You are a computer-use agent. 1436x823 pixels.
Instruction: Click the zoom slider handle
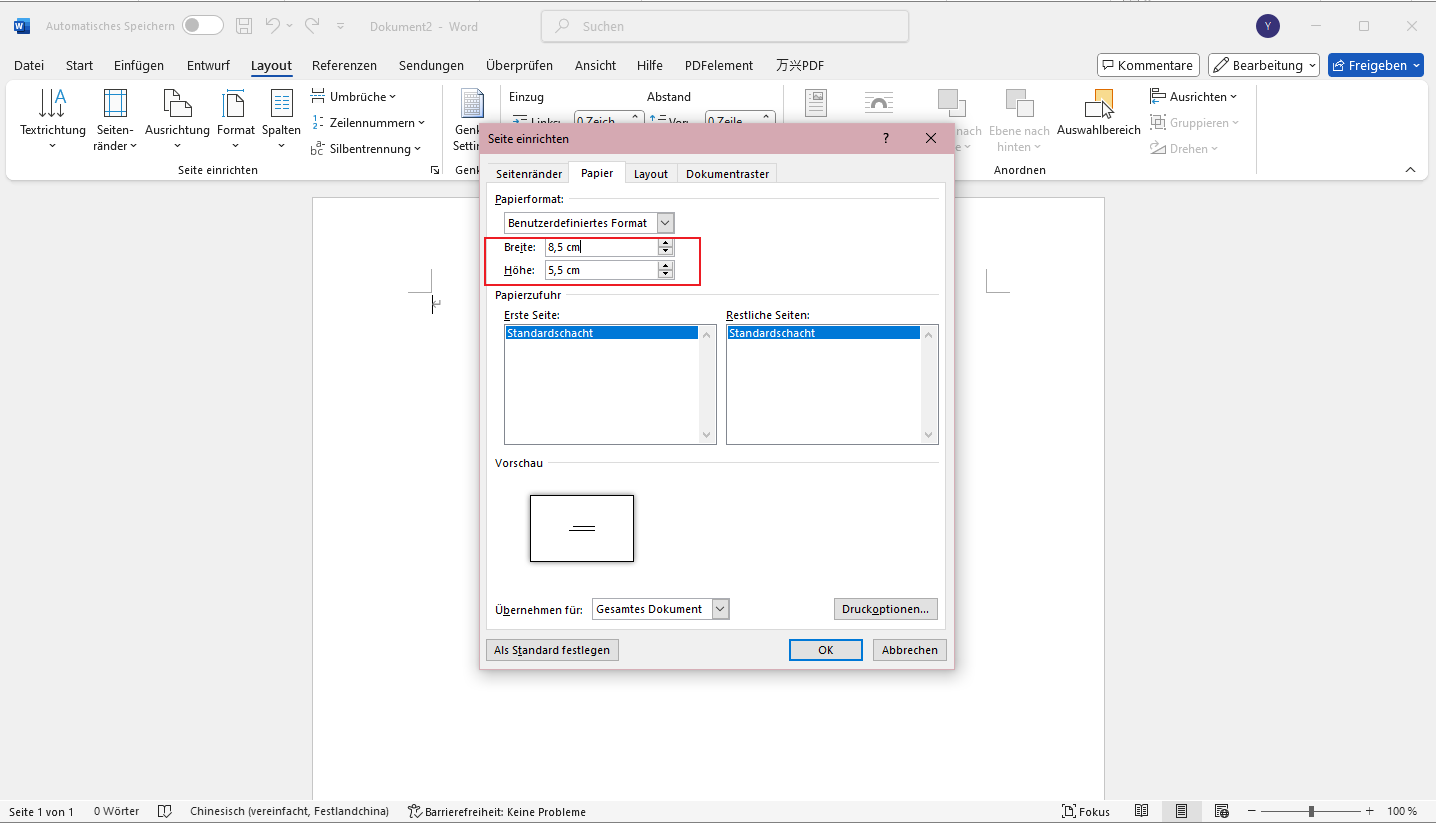(x=1311, y=811)
